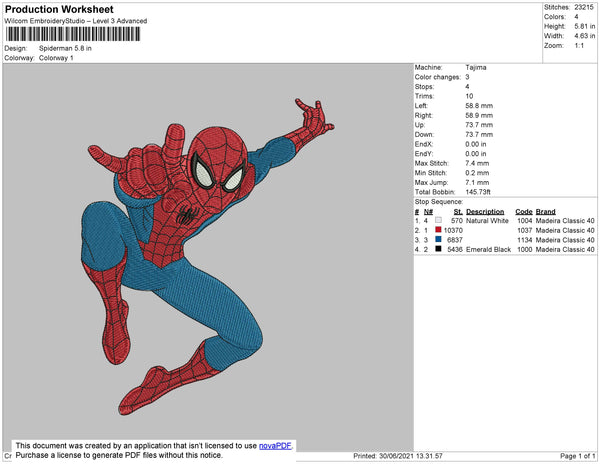Click the Right value 58.9 mm
The height and width of the screenshot is (464, 600).
pos(479,115)
